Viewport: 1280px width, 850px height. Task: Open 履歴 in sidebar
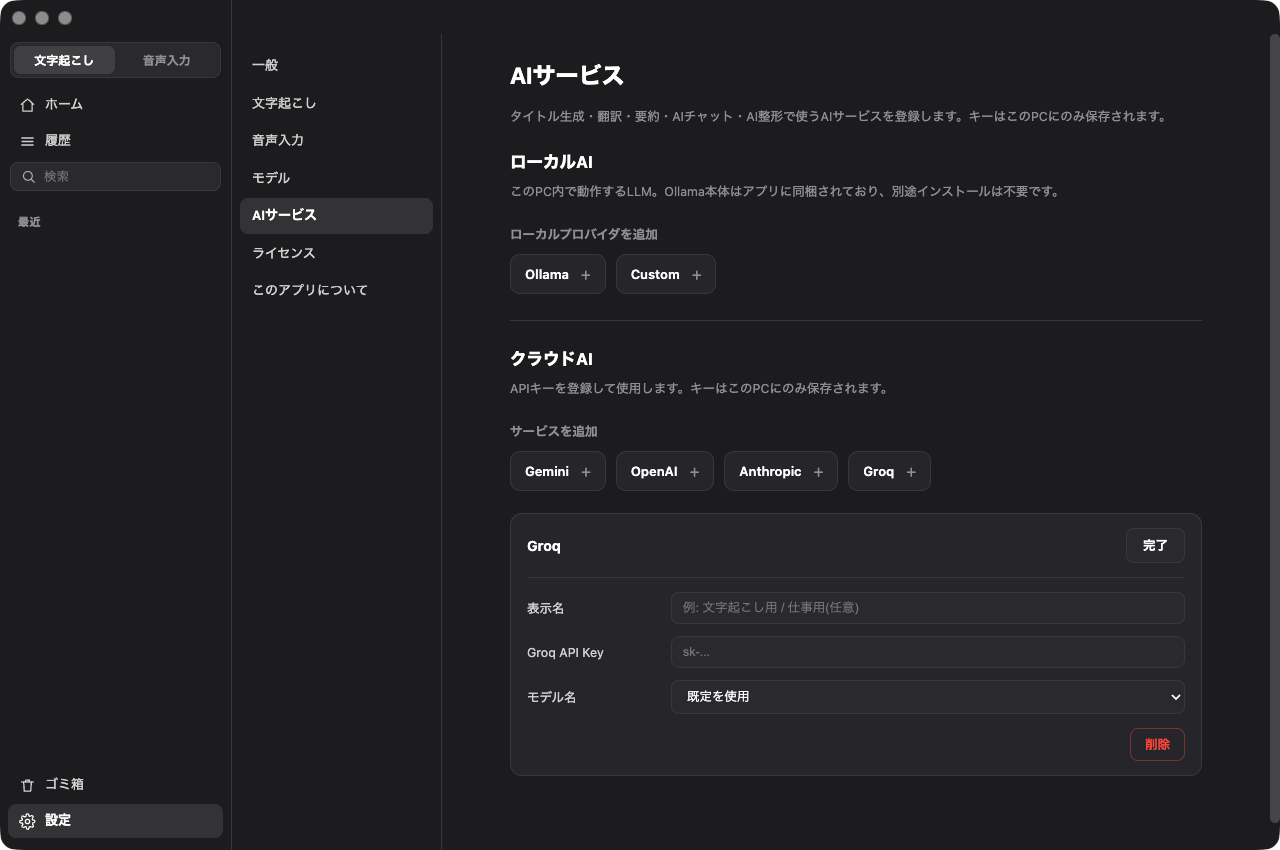(x=115, y=141)
